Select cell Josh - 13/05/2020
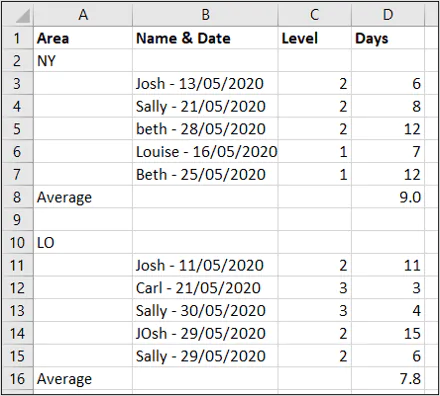Screen dimensions: 440x396 tap(205, 83)
